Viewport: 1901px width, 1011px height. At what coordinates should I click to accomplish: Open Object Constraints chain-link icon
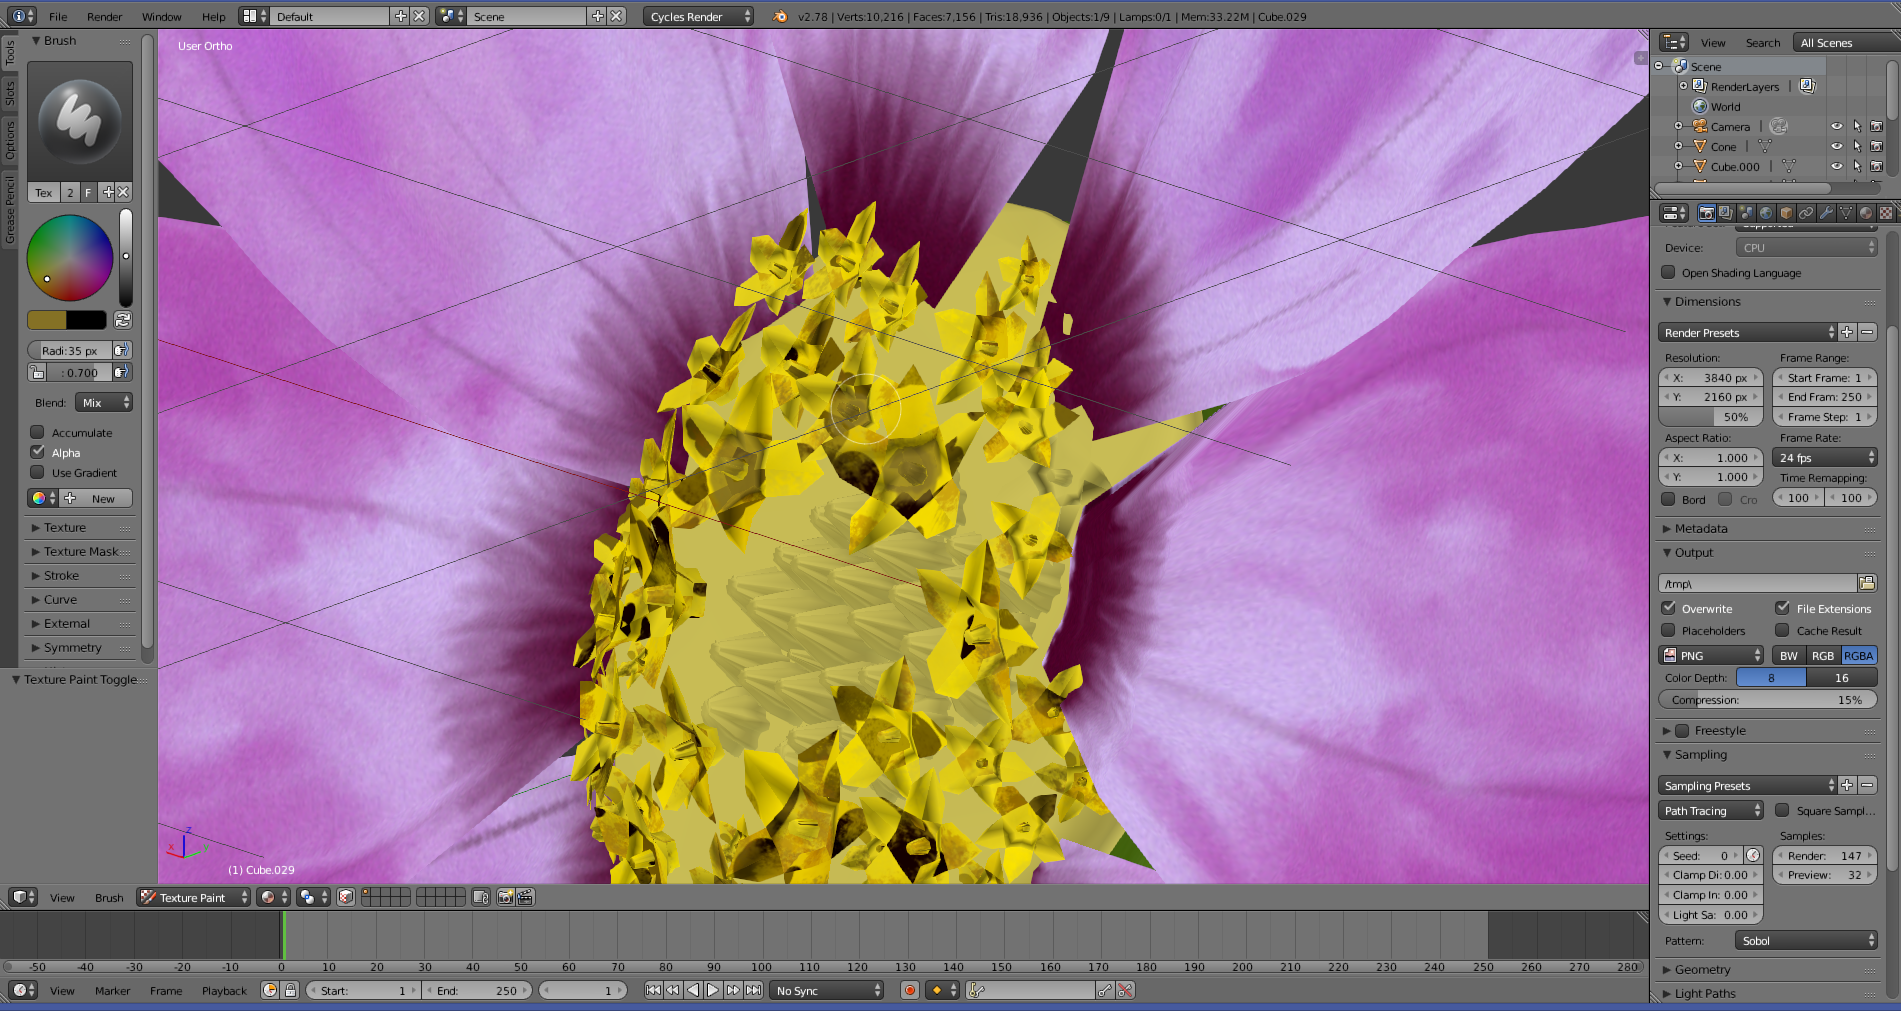click(x=1806, y=212)
